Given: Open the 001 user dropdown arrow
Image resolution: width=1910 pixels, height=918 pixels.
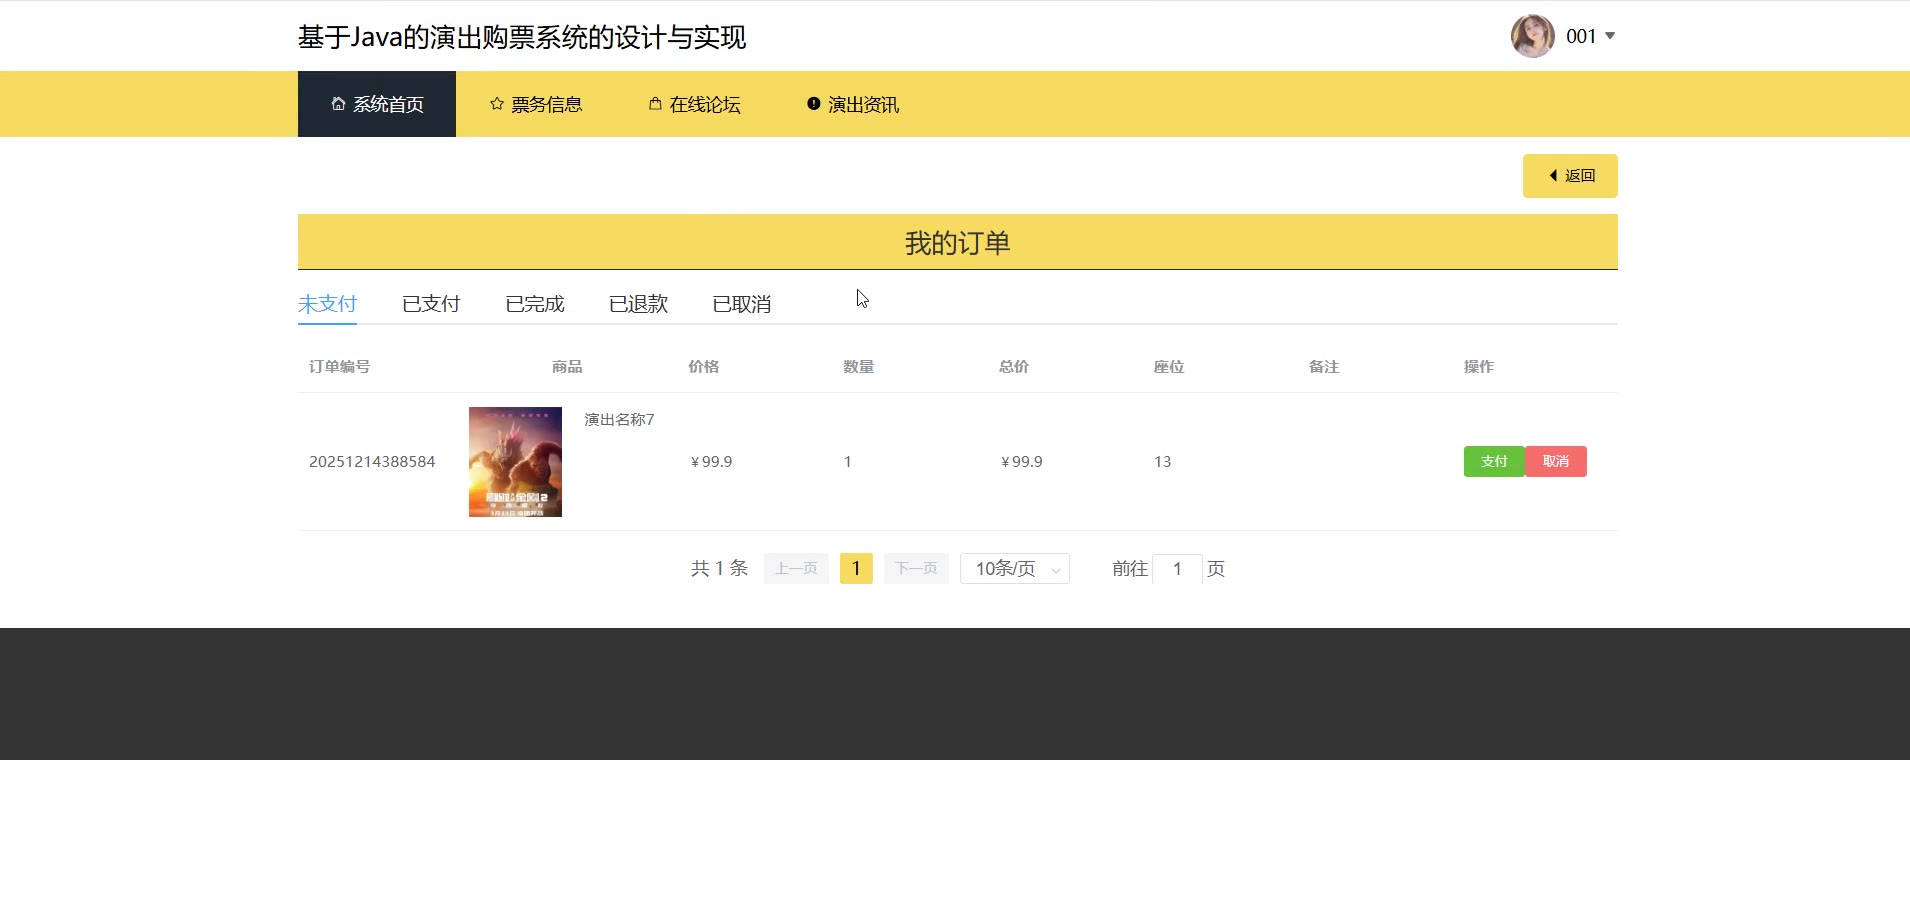Looking at the screenshot, I should point(1610,36).
